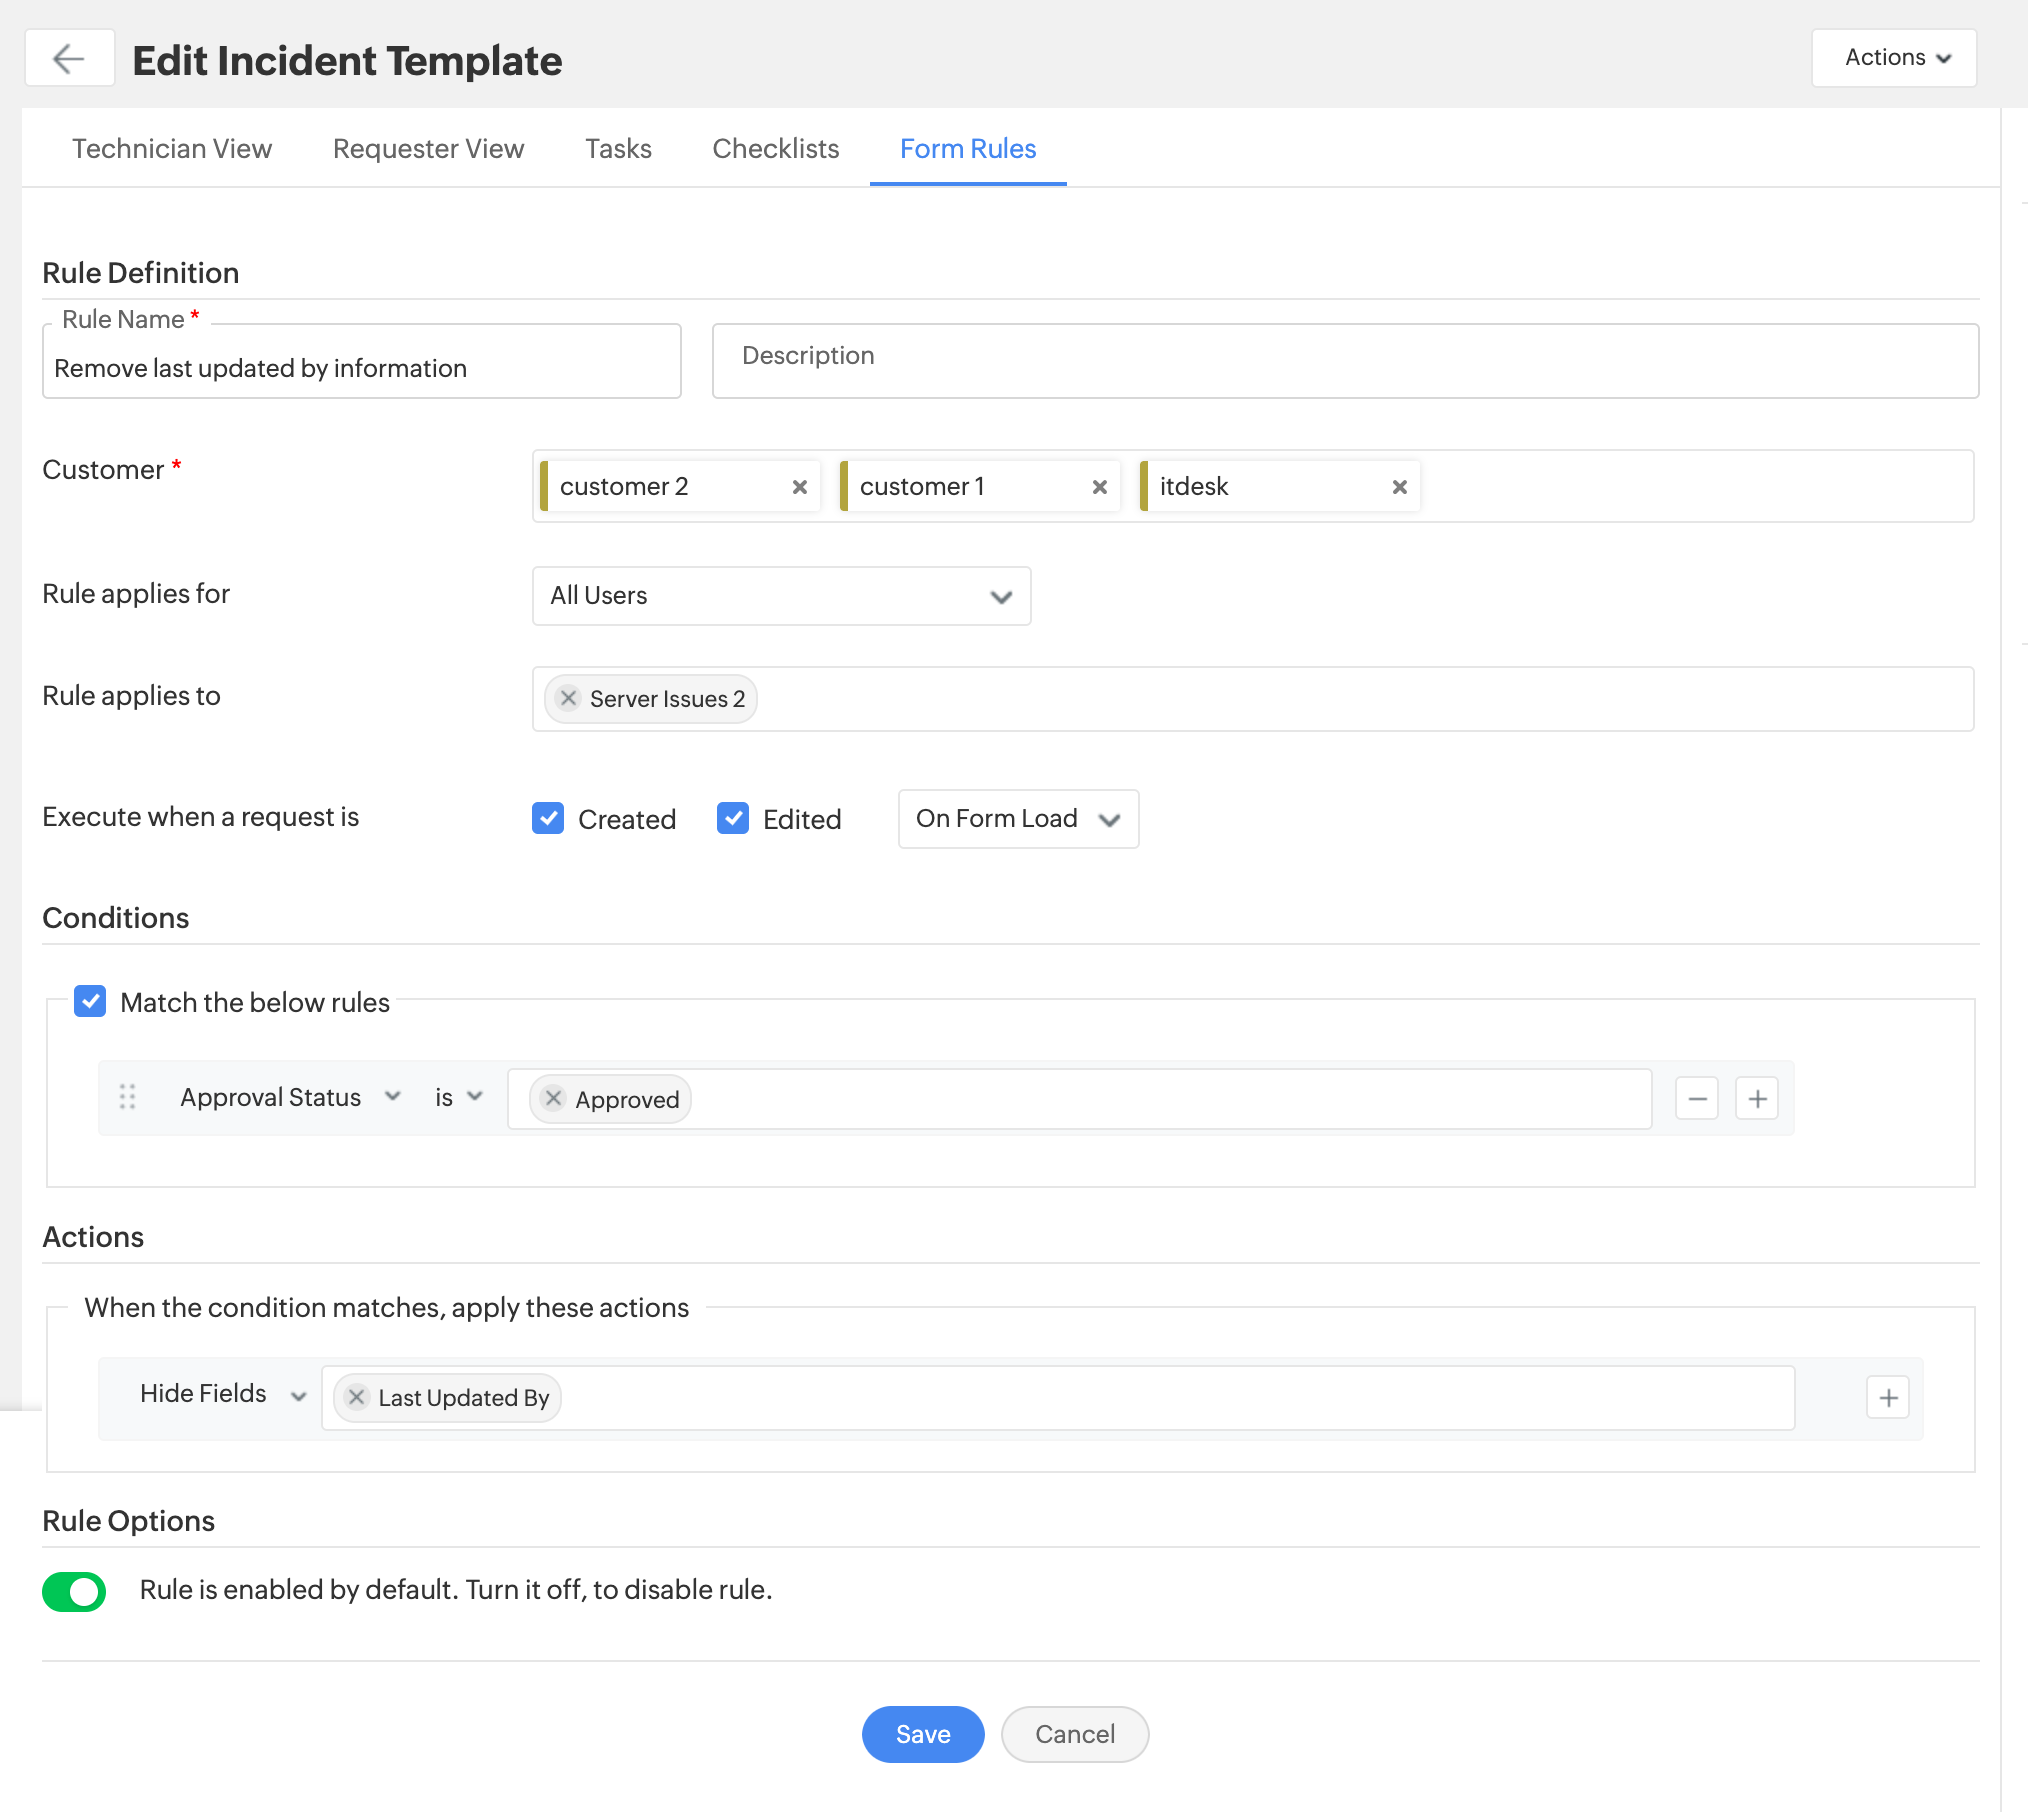This screenshot has height=1812, width=2028.
Task: Uncheck the Created checkbox
Action: tap(548, 818)
